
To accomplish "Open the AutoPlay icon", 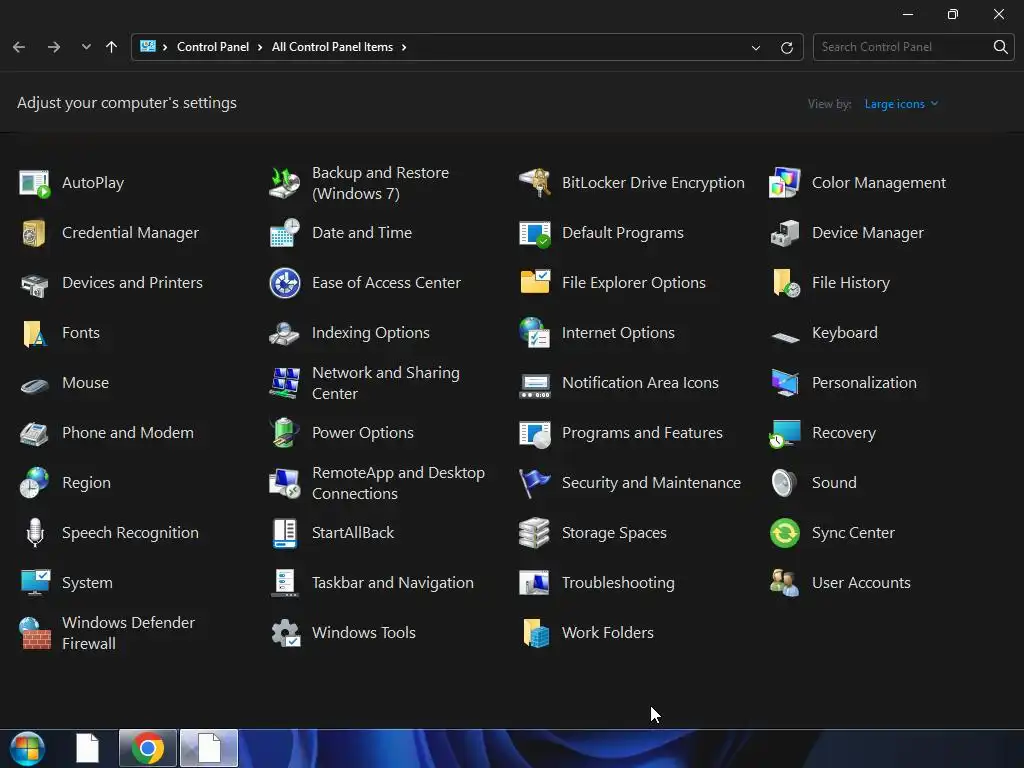I will pos(35,184).
